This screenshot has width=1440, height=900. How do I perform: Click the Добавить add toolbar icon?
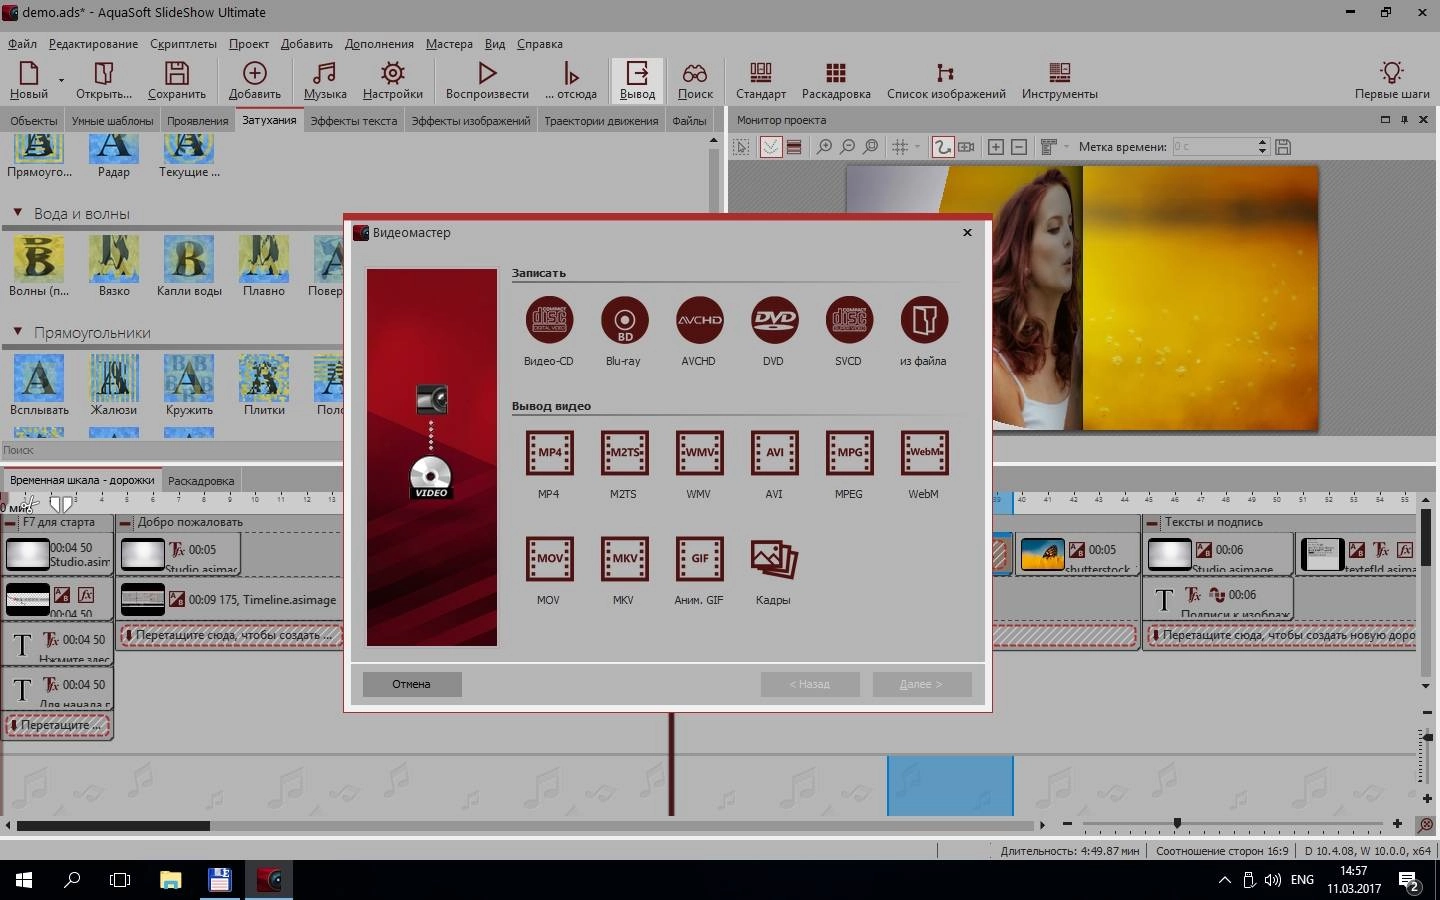pos(255,80)
